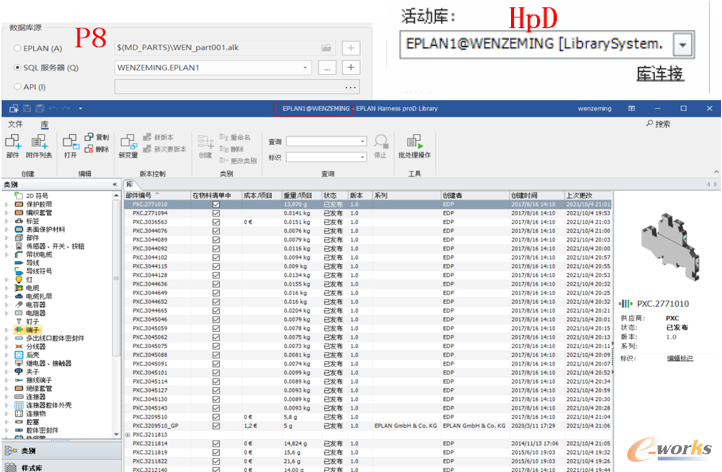722x472 pixels.
Task: Open the 文件 menu
Action: coord(15,124)
